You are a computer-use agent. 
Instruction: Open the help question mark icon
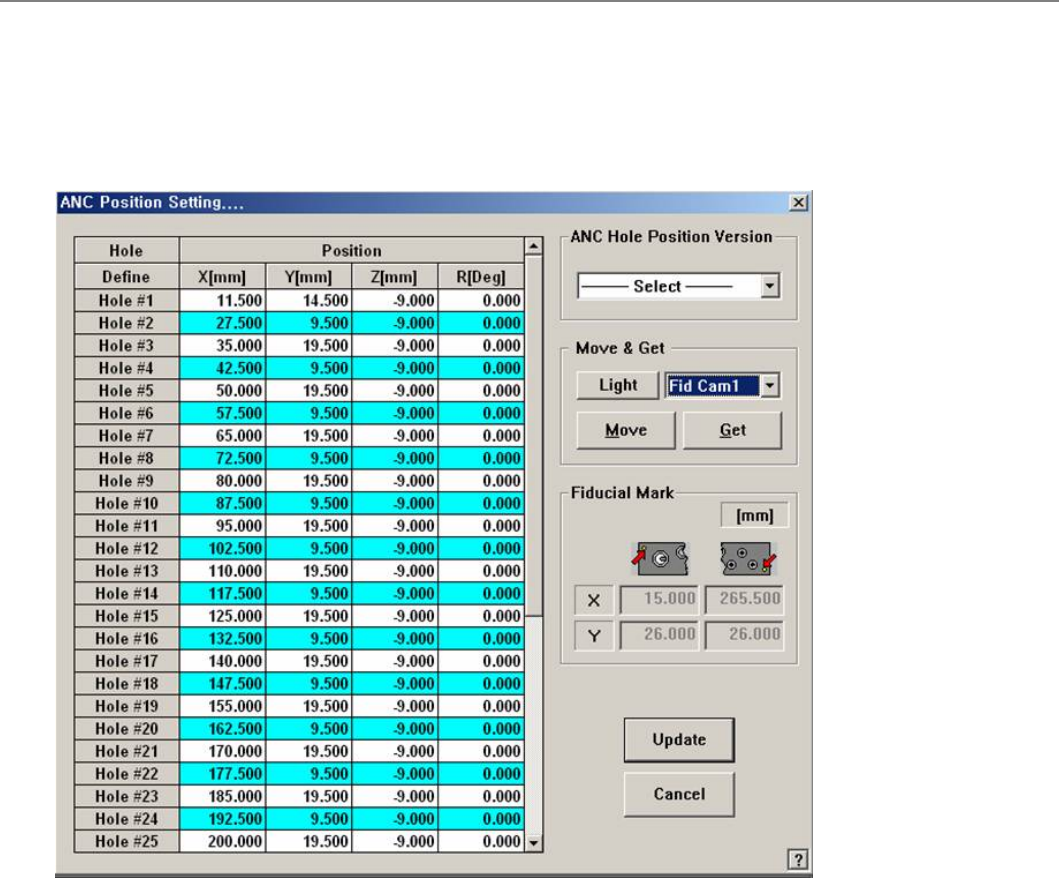[798, 860]
